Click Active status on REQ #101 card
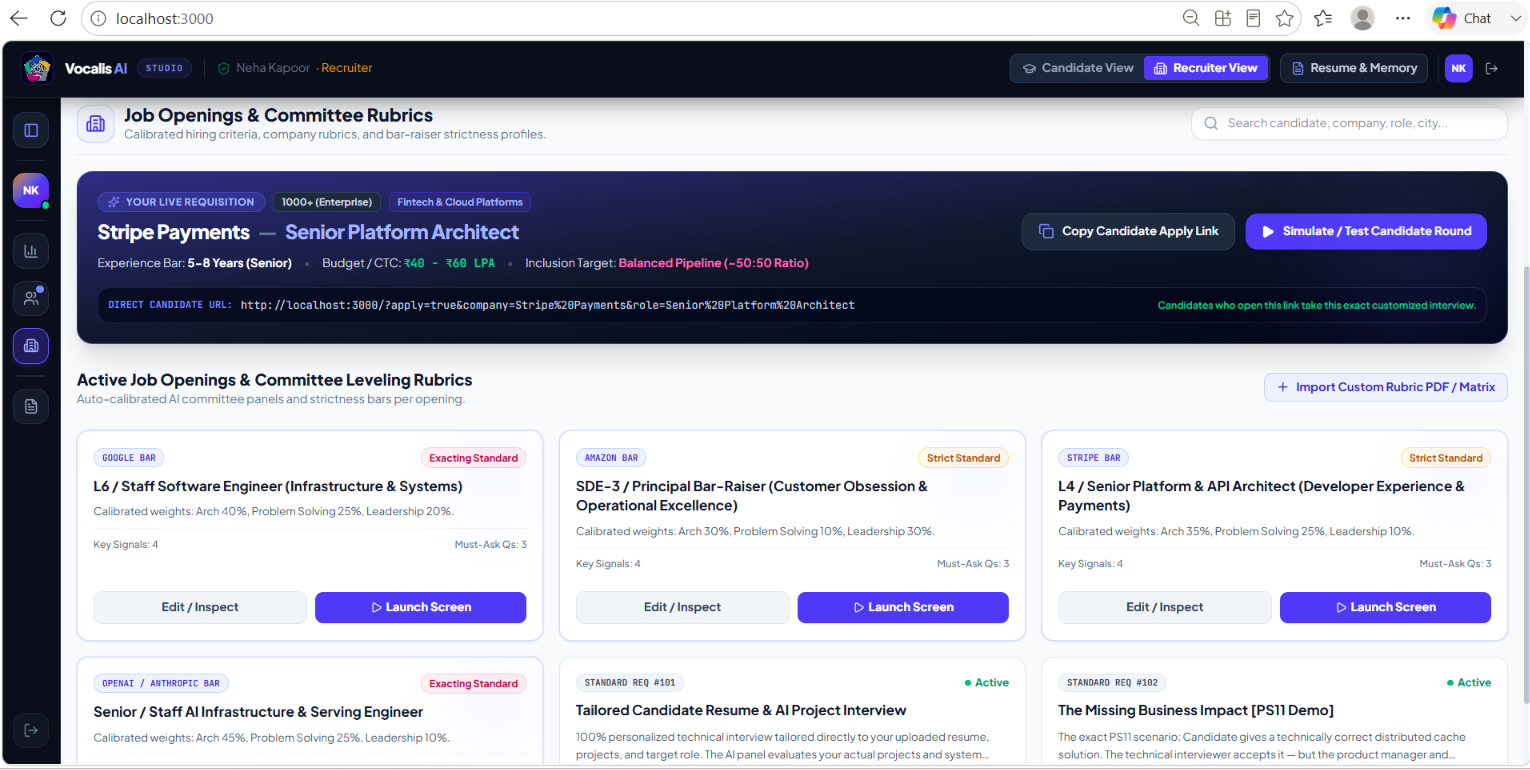 (987, 683)
